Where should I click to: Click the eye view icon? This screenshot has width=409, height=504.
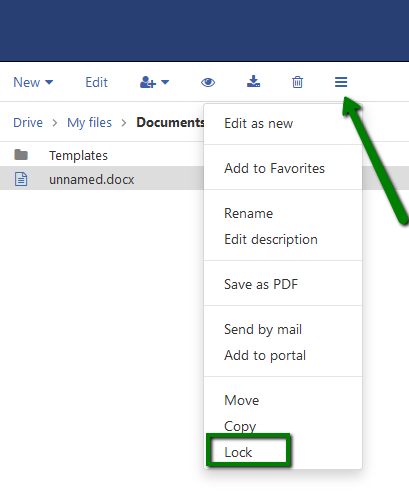tap(208, 82)
